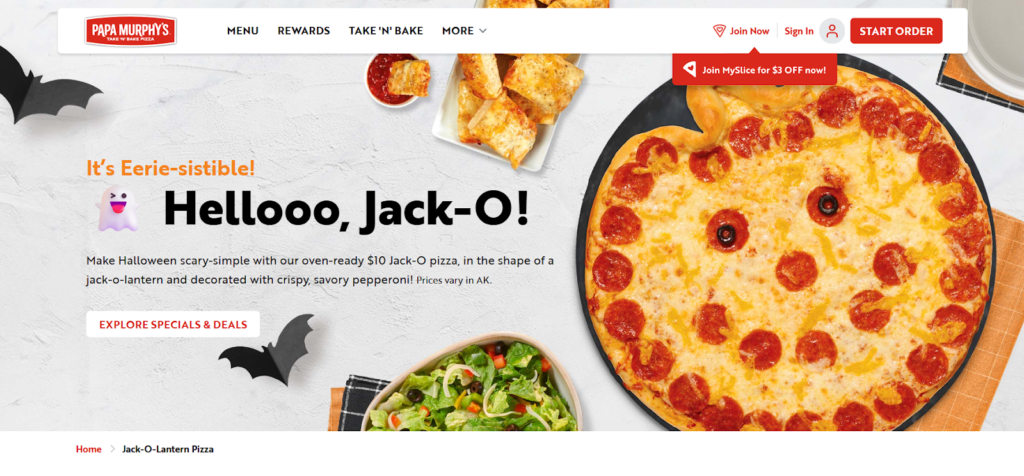
Task: Go to Home via the breadcrumb
Action: tap(89, 449)
